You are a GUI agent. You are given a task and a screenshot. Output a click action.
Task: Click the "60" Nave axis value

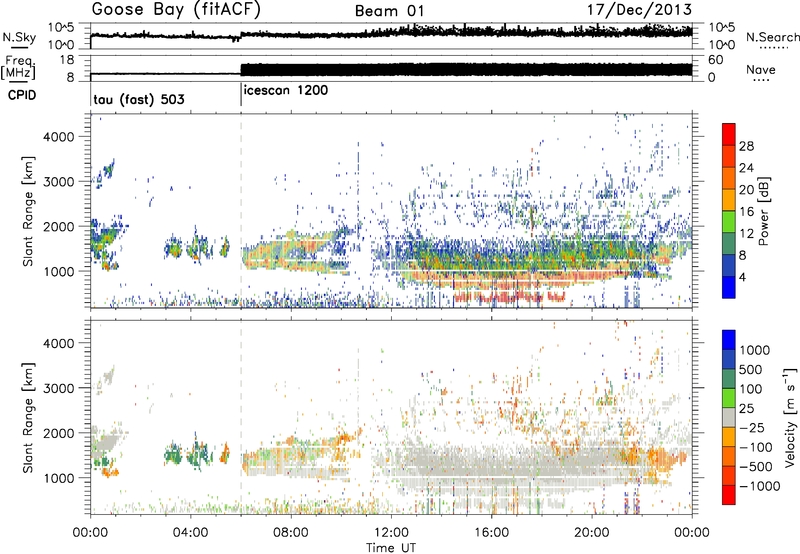715,60
